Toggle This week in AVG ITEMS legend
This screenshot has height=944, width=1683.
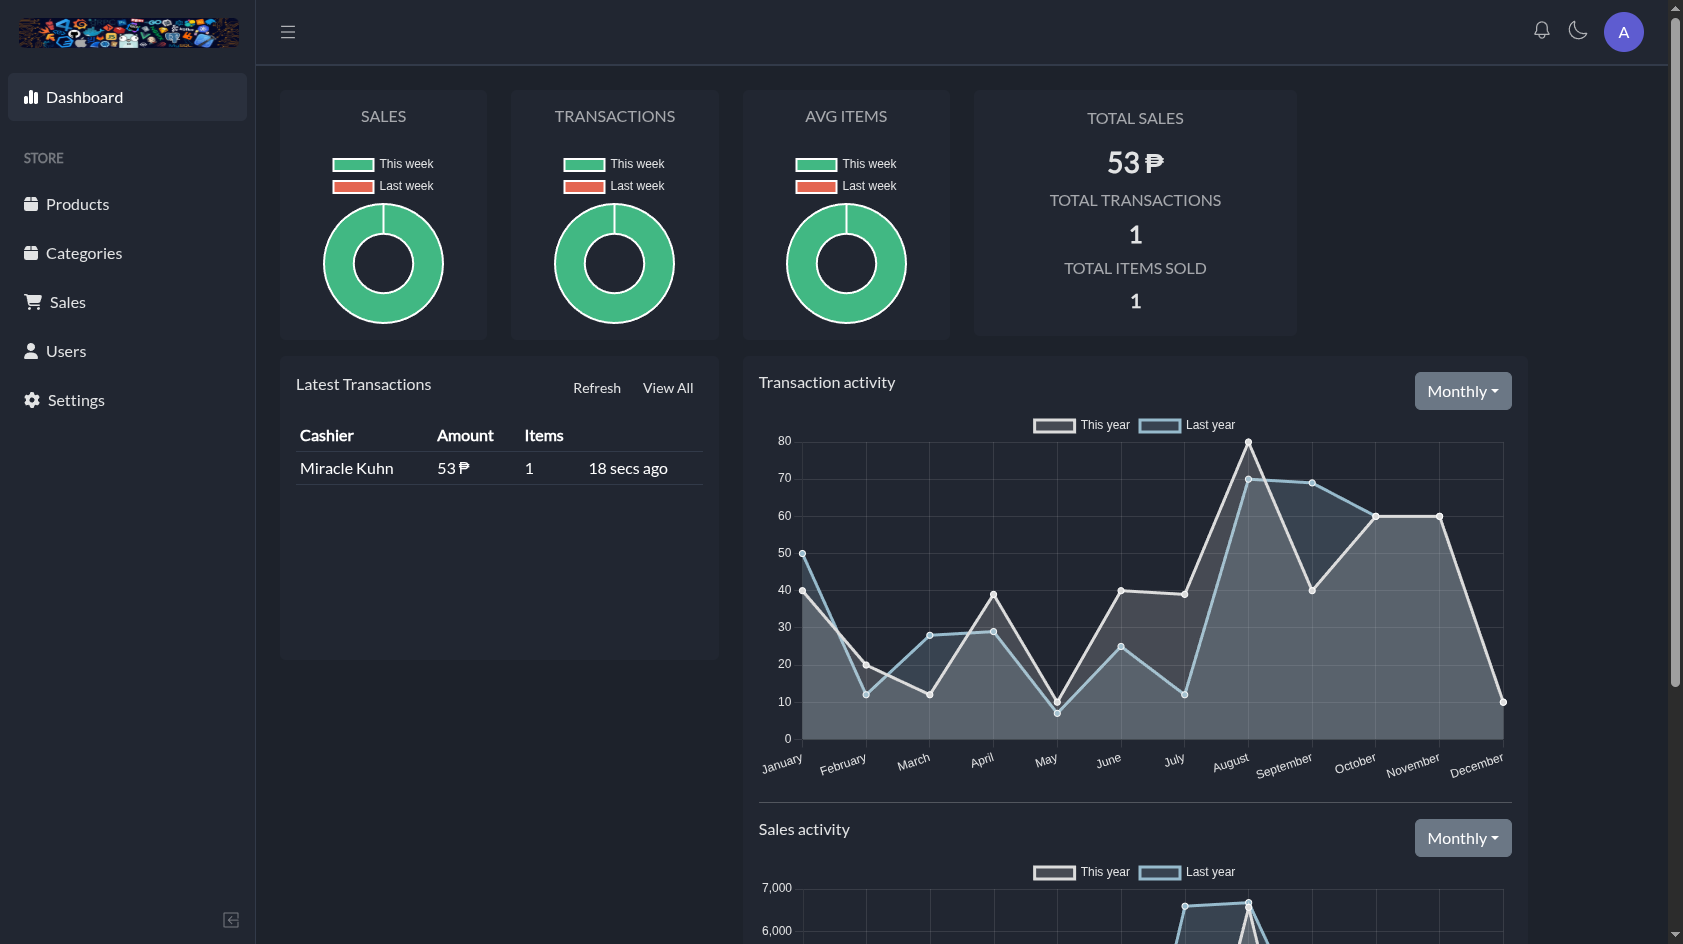click(846, 164)
